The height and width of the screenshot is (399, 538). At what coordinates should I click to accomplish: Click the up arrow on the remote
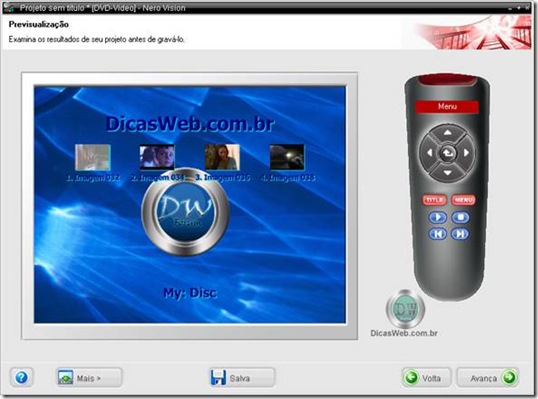[447, 132]
